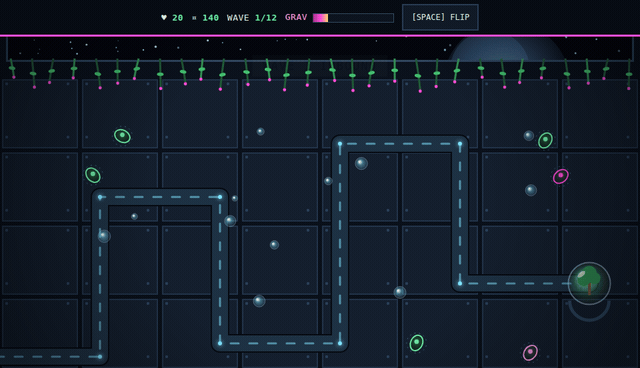Select the green ring pod directly above the path's first upper corner

point(93,175)
